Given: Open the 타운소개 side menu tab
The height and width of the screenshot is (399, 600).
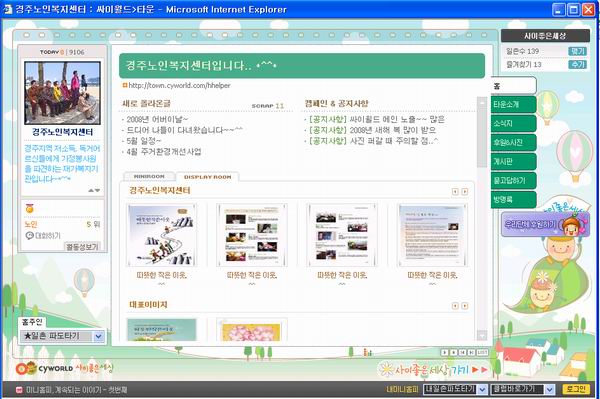Looking at the screenshot, I should [x=514, y=104].
